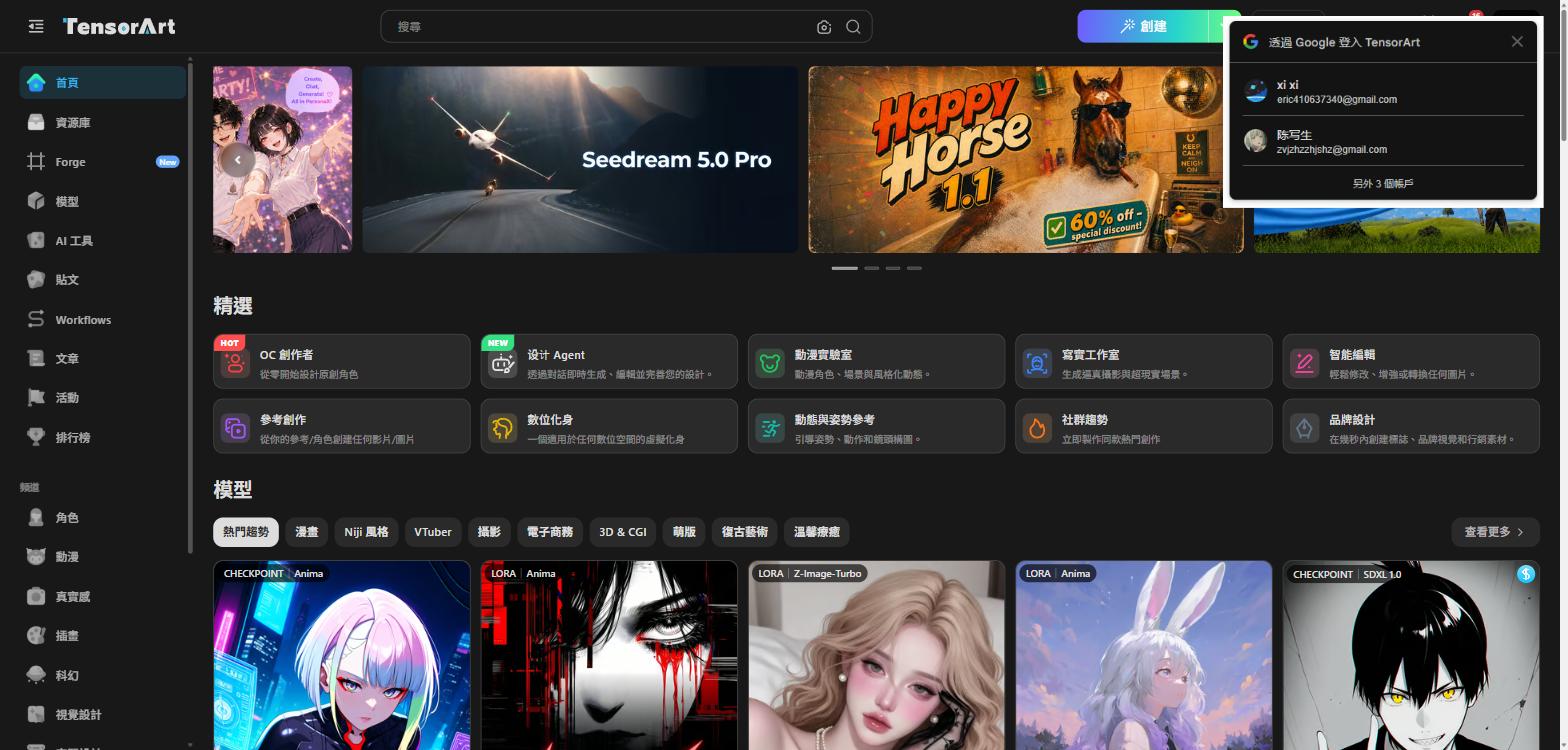
Task: Sign in with the xi xi Google account
Action: click(x=1383, y=91)
